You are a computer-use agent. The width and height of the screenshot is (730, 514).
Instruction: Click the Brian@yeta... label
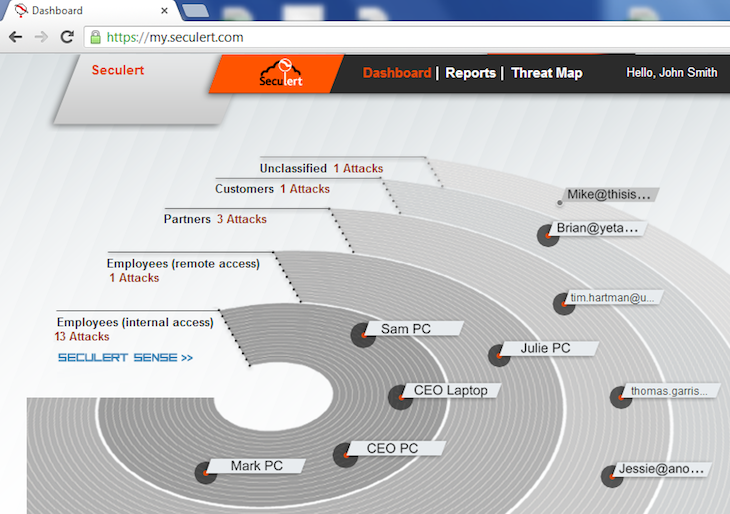click(599, 228)
